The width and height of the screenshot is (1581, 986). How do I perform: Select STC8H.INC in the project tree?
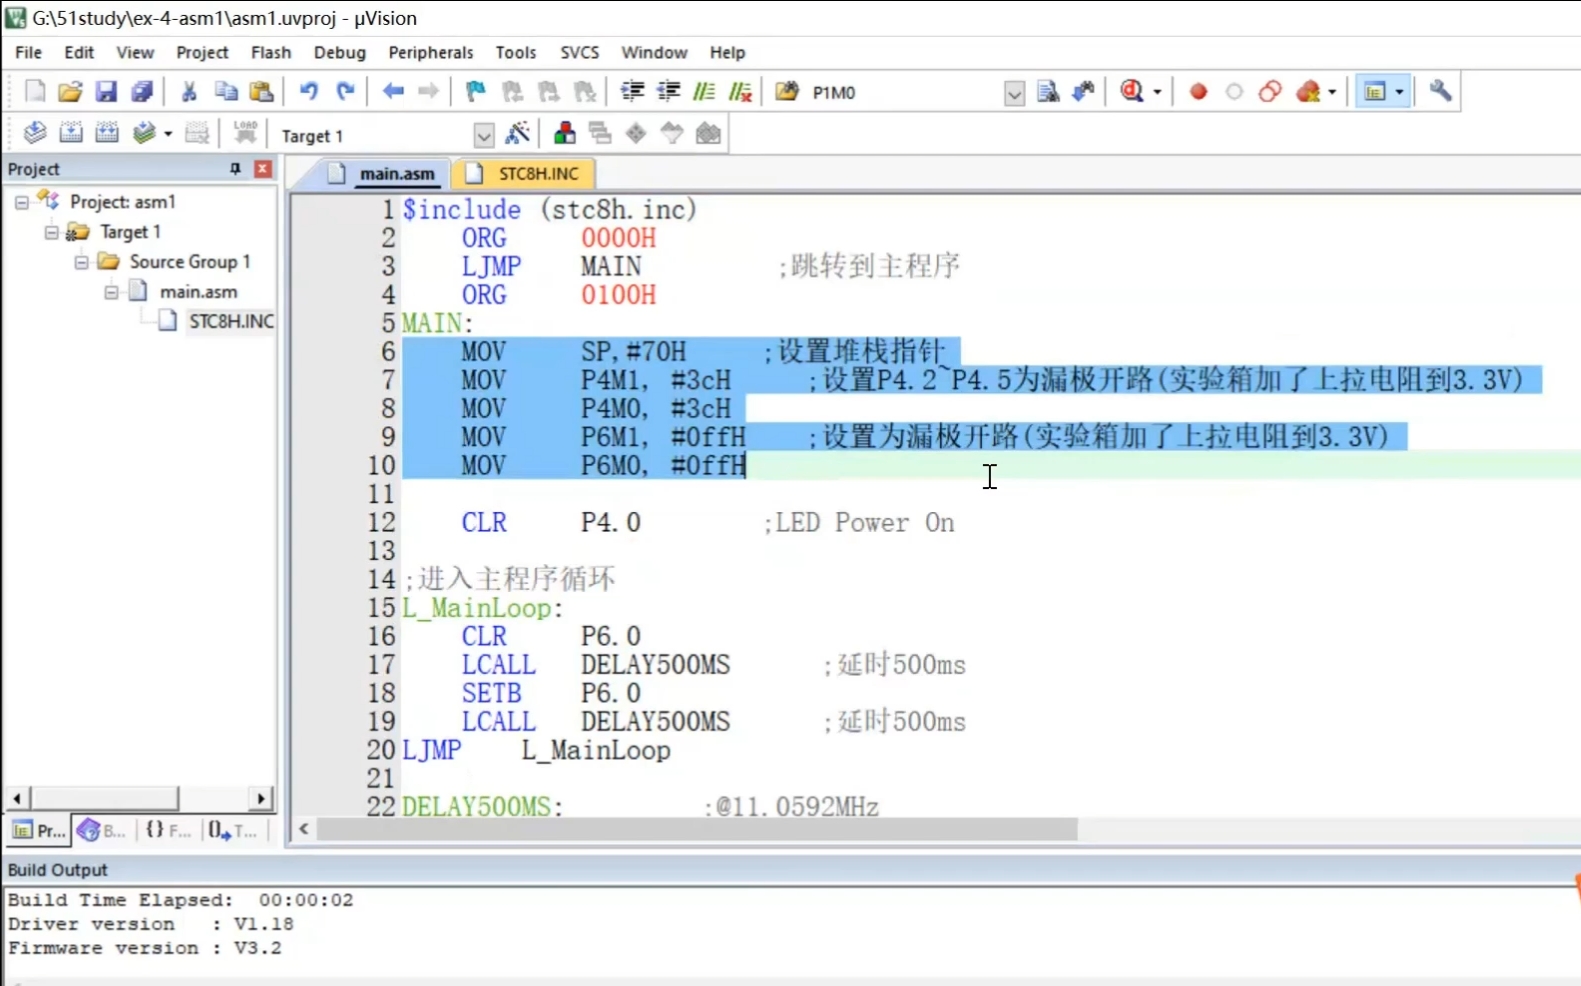(230, 321)
